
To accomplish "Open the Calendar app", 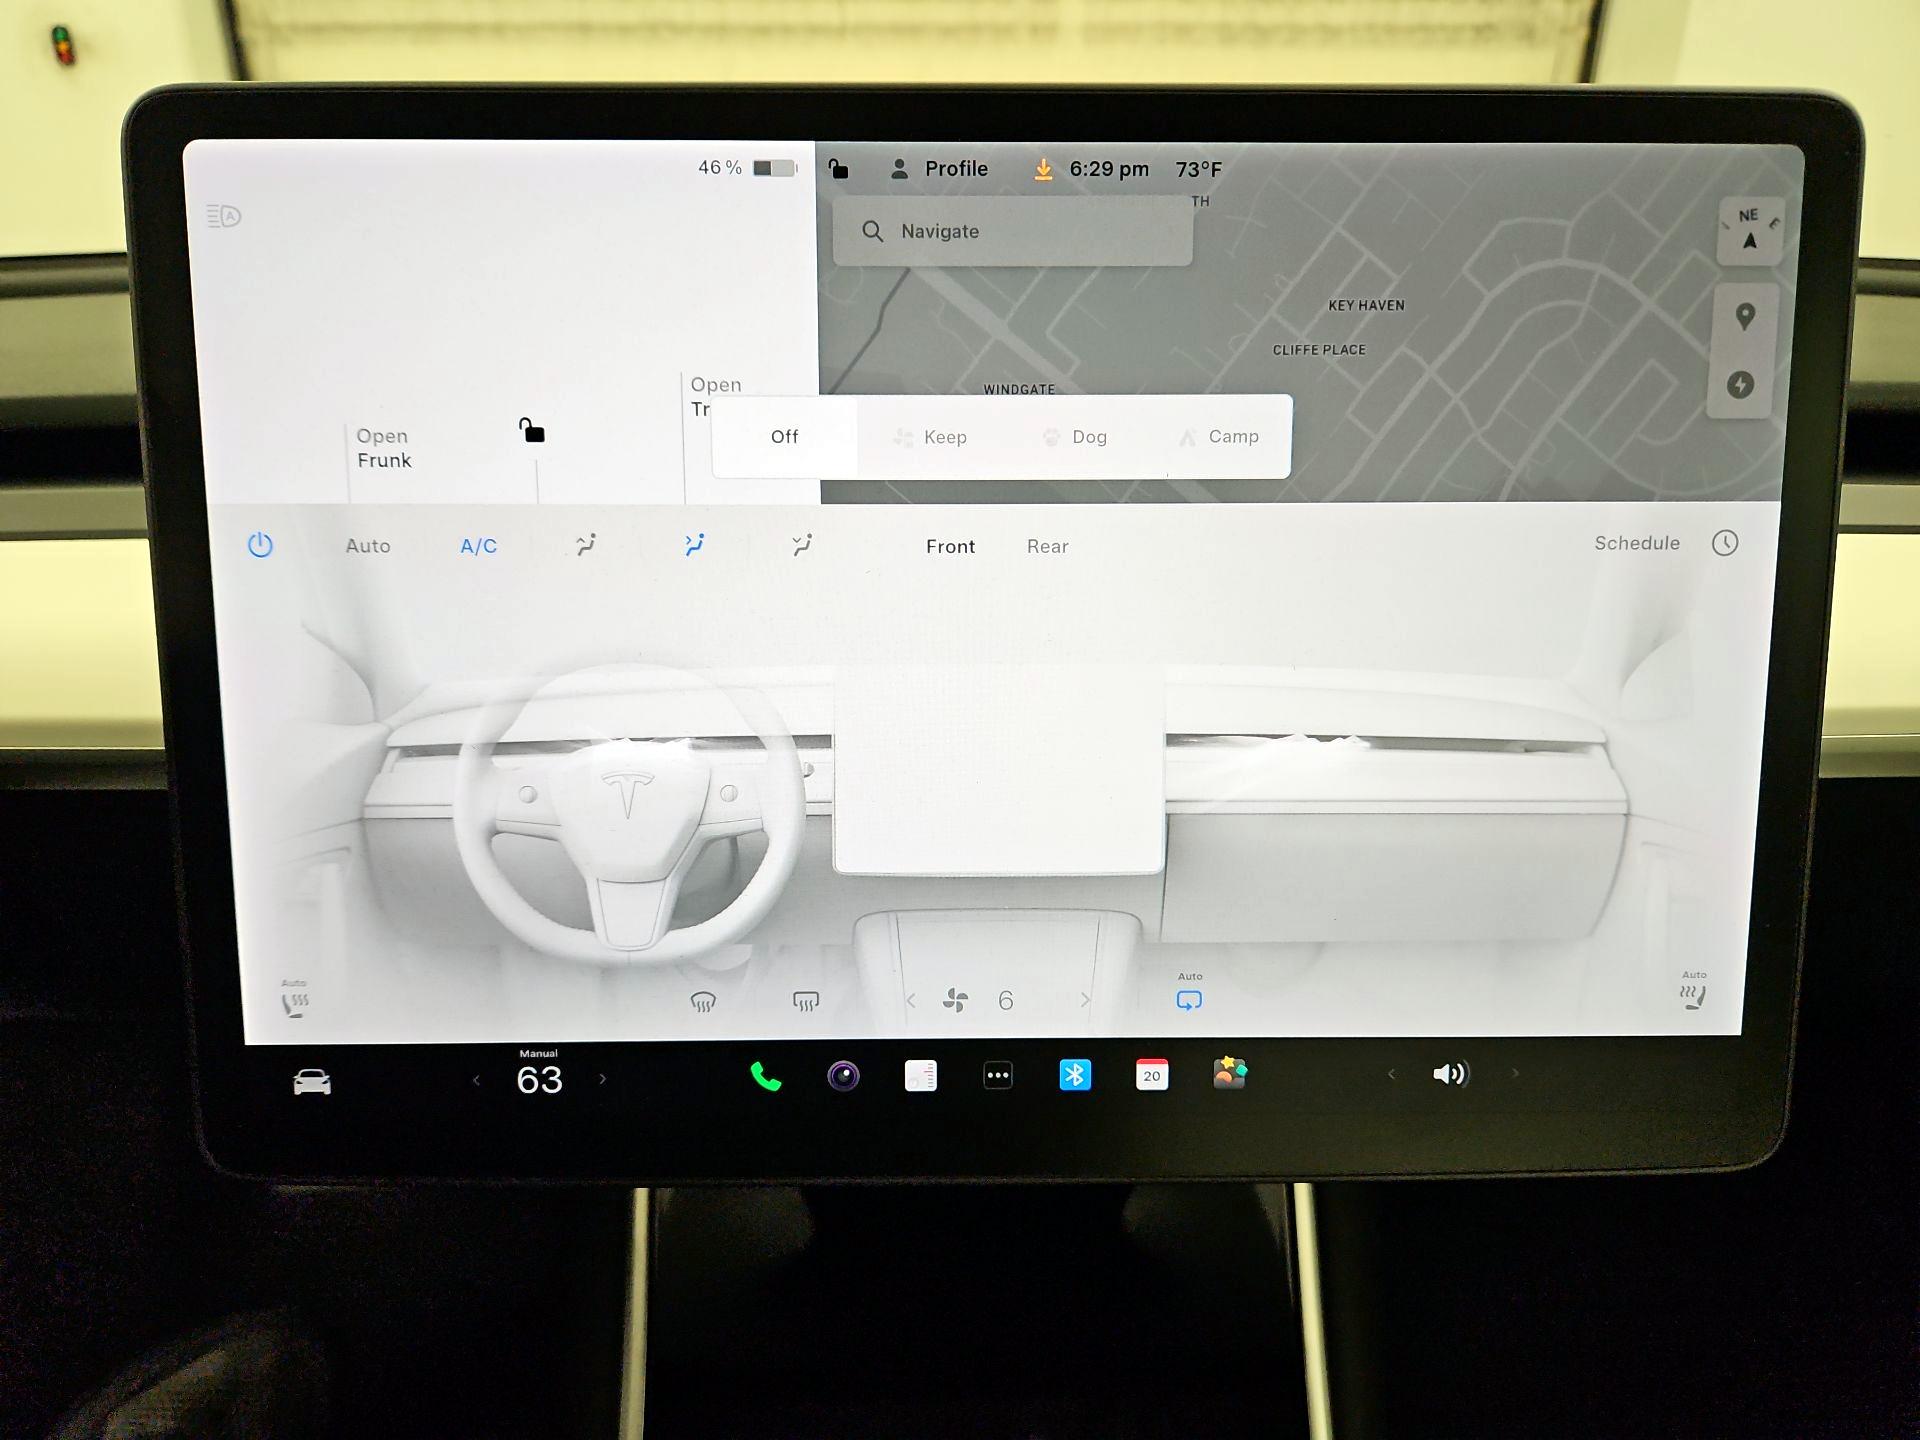I will [1152, 1075].
